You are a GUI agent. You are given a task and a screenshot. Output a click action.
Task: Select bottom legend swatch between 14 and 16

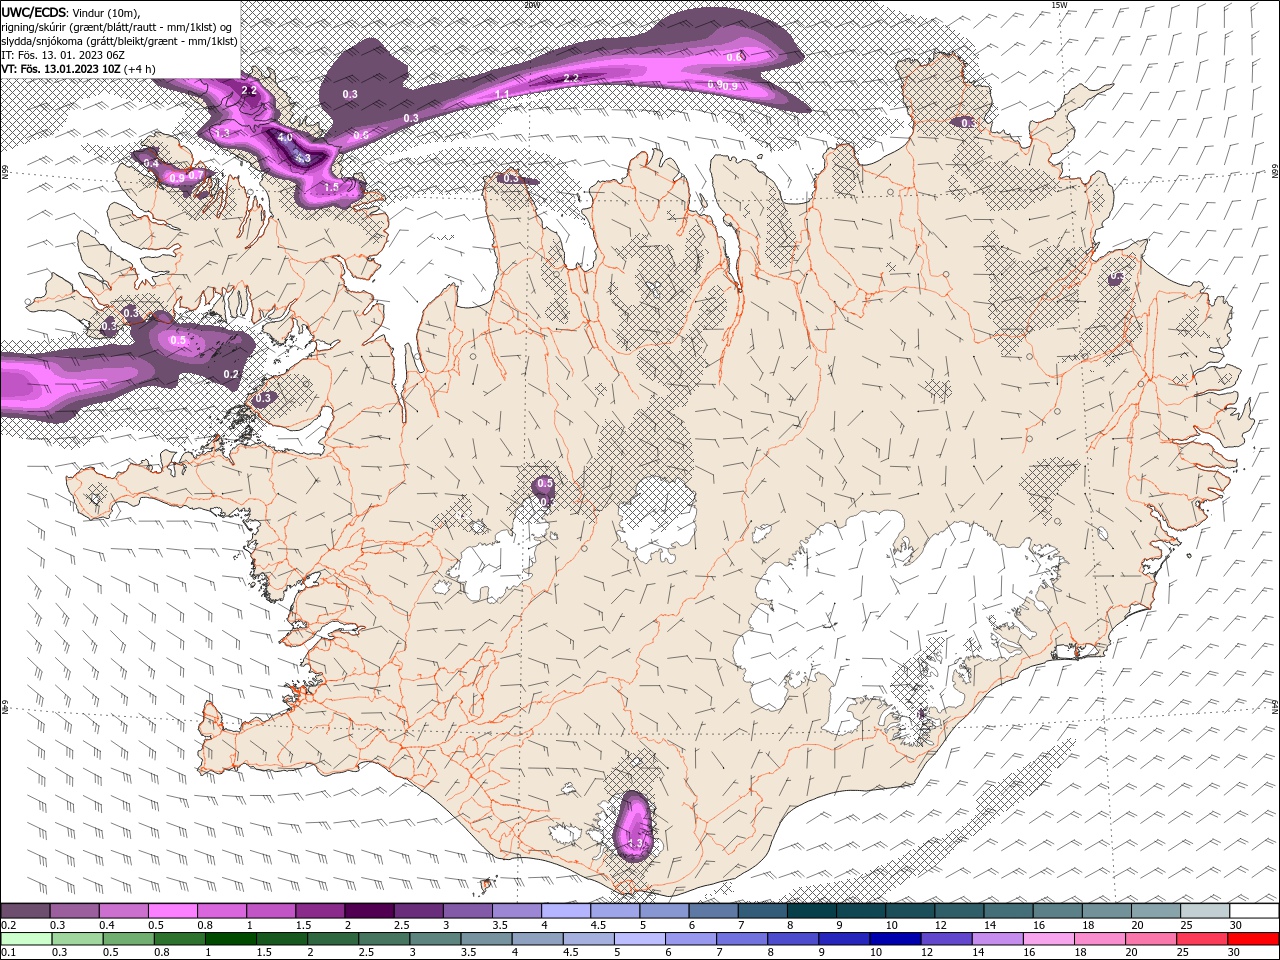(x=997, y=938)
